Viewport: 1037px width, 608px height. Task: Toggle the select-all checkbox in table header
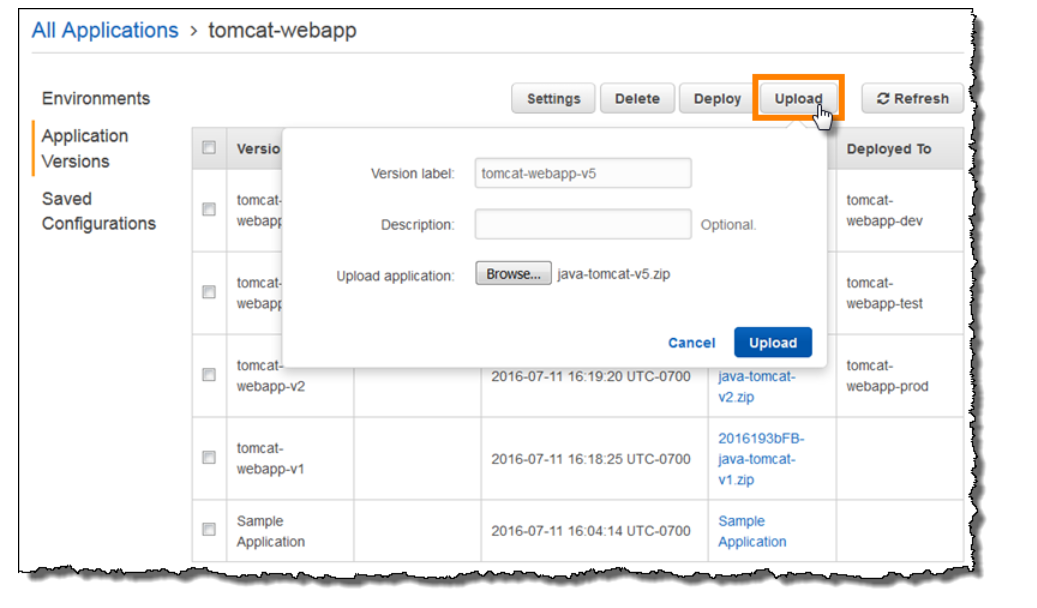209,148
